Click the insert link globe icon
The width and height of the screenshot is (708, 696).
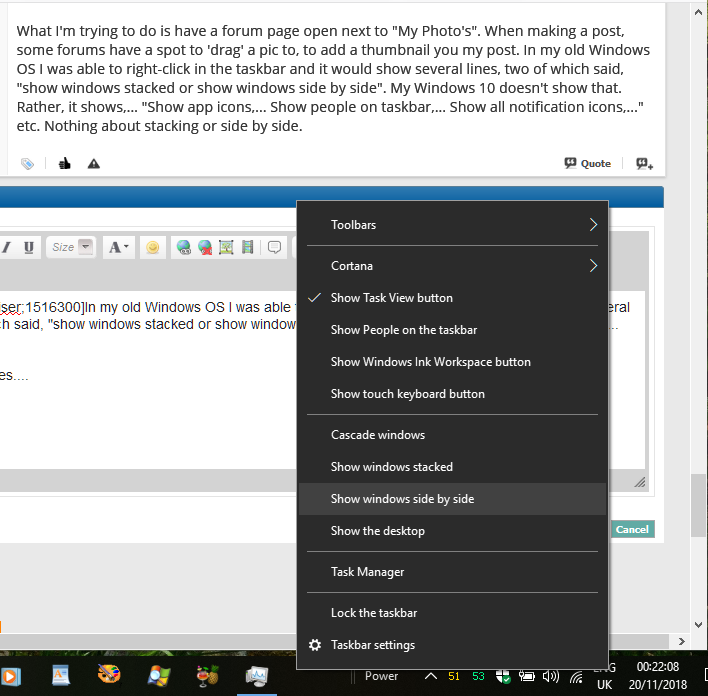[x=183, y=247]
